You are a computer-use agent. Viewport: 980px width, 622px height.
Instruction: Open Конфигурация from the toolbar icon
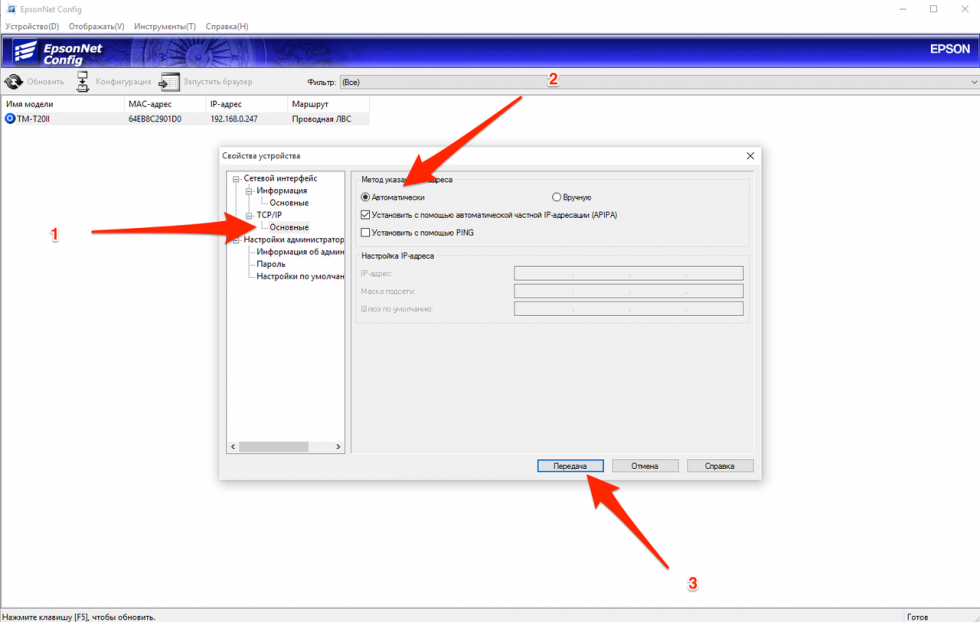tap(82, 82)
